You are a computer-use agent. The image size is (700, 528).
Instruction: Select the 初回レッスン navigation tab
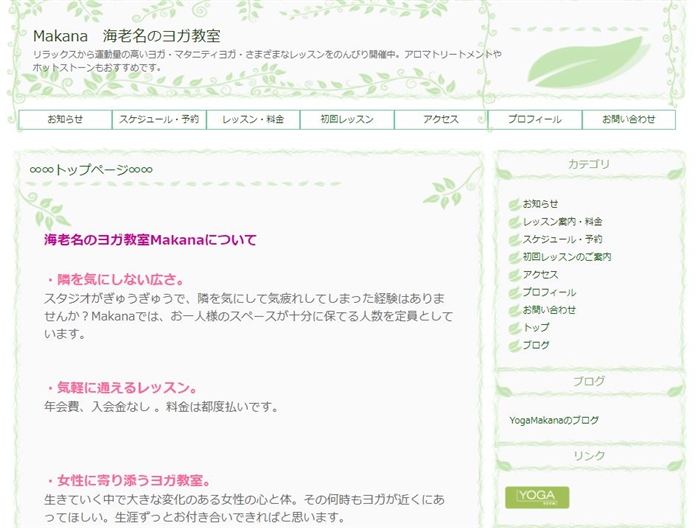pyautogui.click(x=347, y=120)
